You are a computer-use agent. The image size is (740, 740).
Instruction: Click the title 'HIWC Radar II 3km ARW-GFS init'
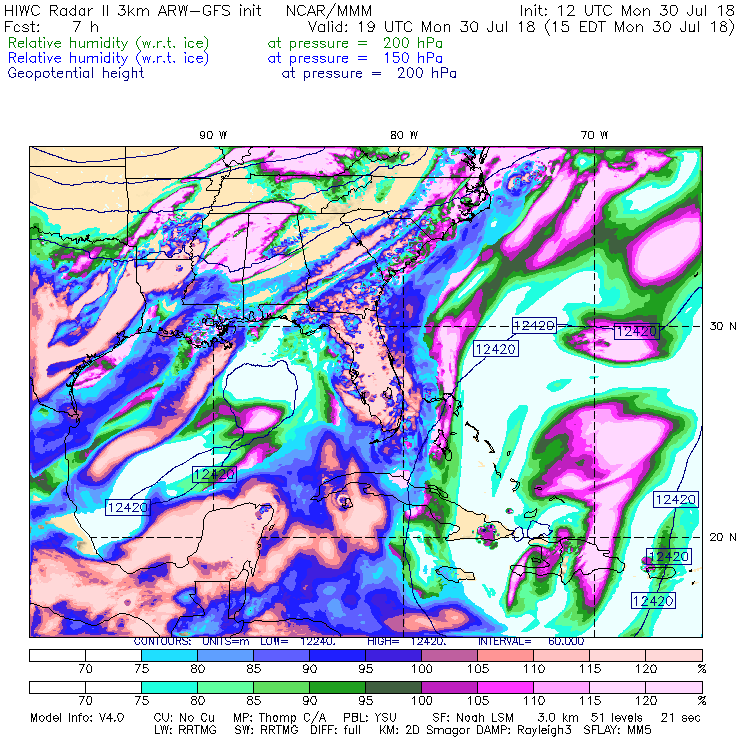point(133,11)
